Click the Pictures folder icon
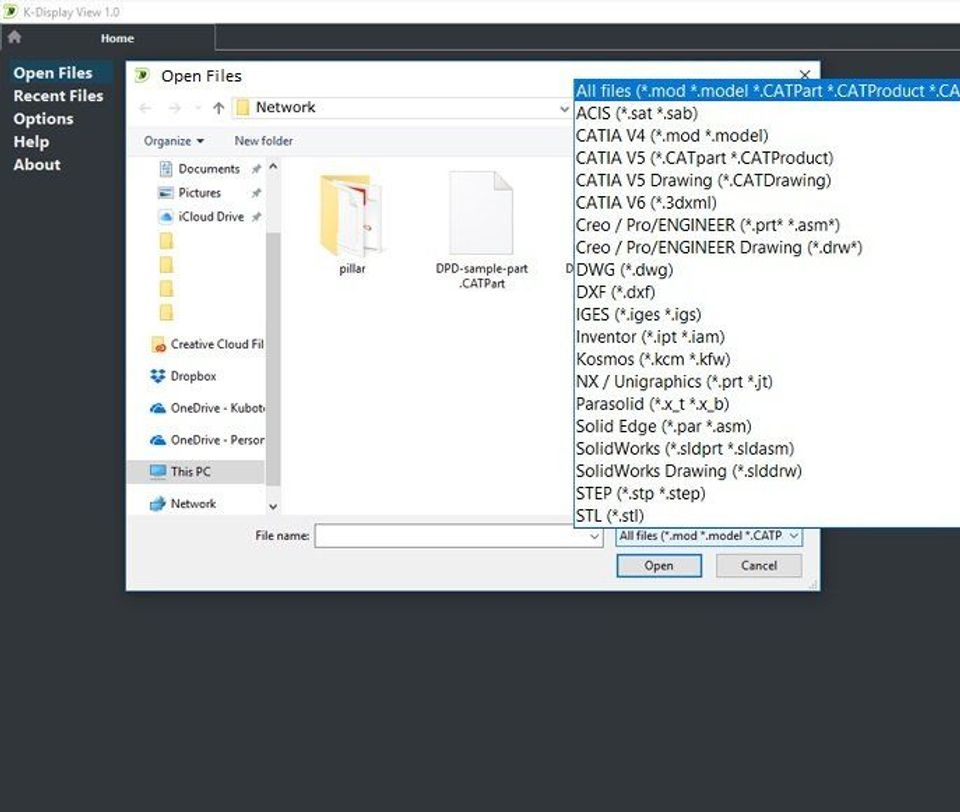The width and height of the screenshot is (960, 812). click(165, 193)
